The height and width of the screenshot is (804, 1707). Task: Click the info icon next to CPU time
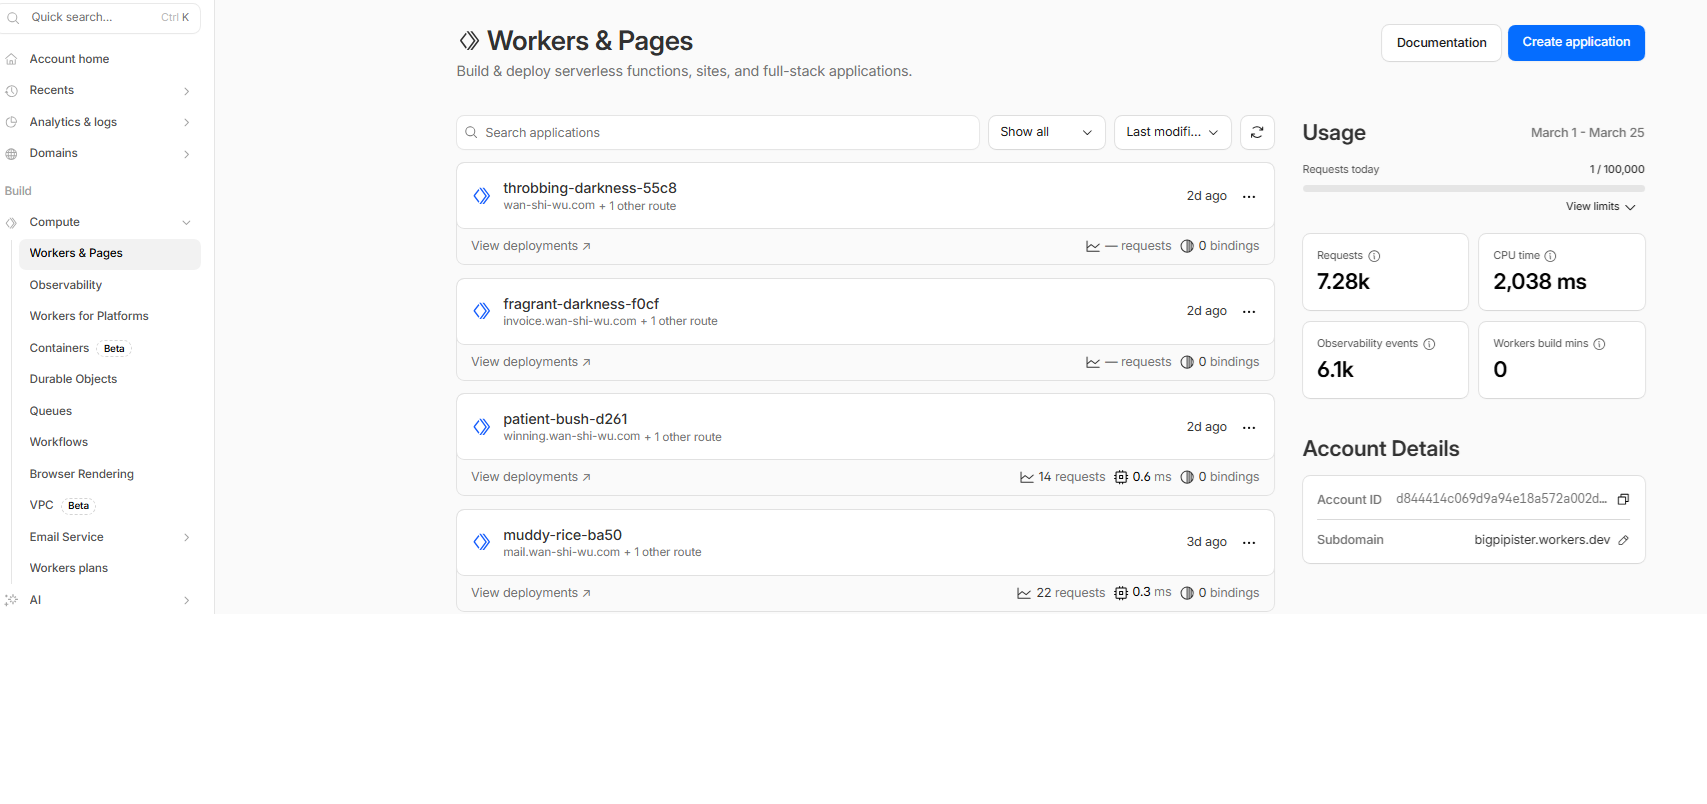point(1550,256)
